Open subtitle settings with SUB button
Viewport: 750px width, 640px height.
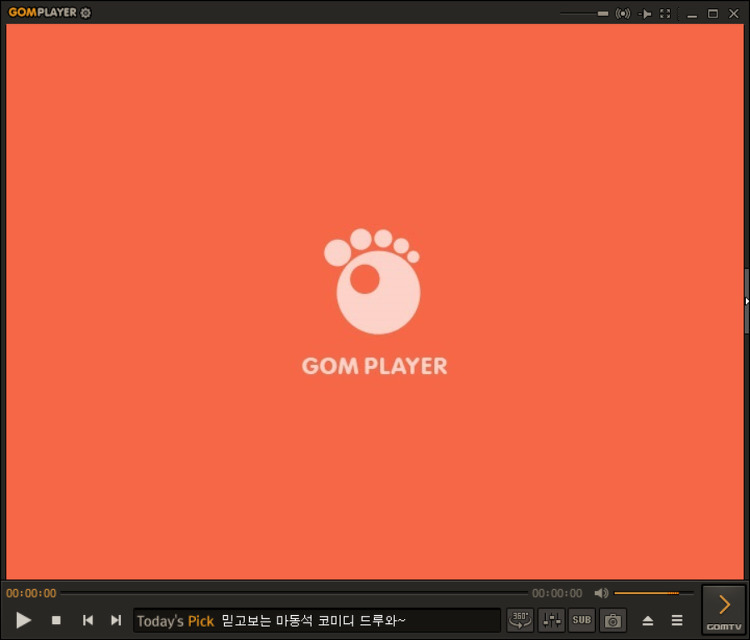click(582, 620)
